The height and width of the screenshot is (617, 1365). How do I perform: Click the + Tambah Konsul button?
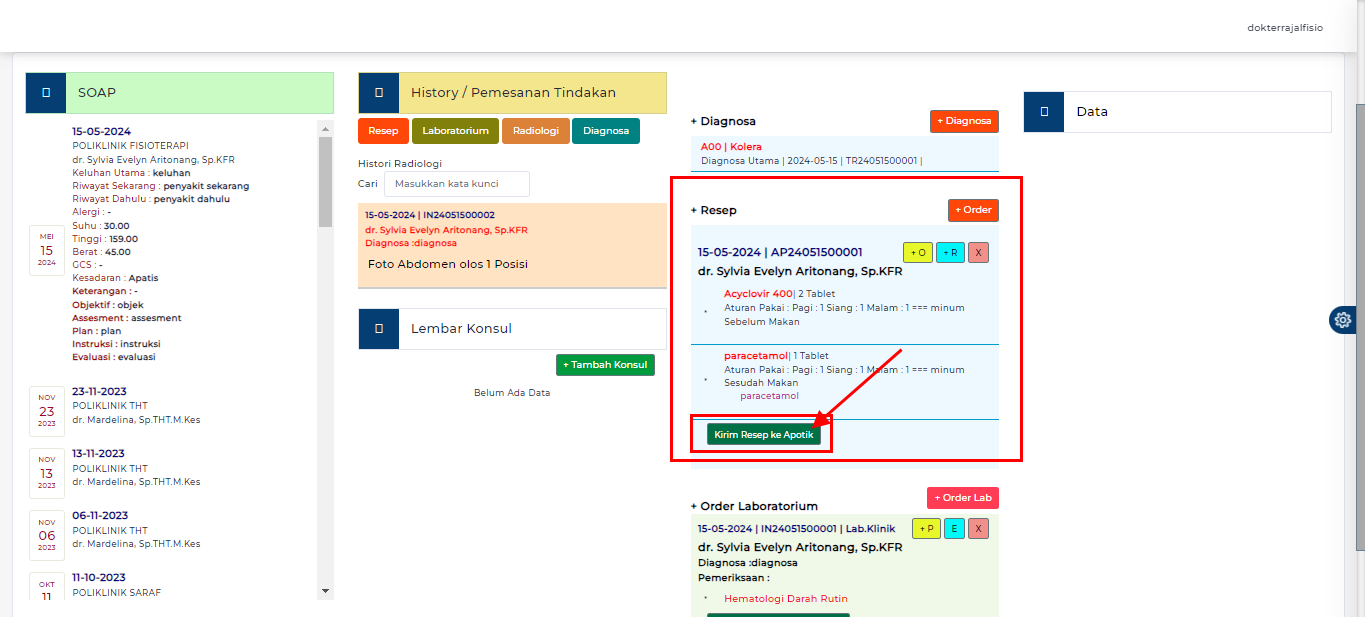point(605,365)
